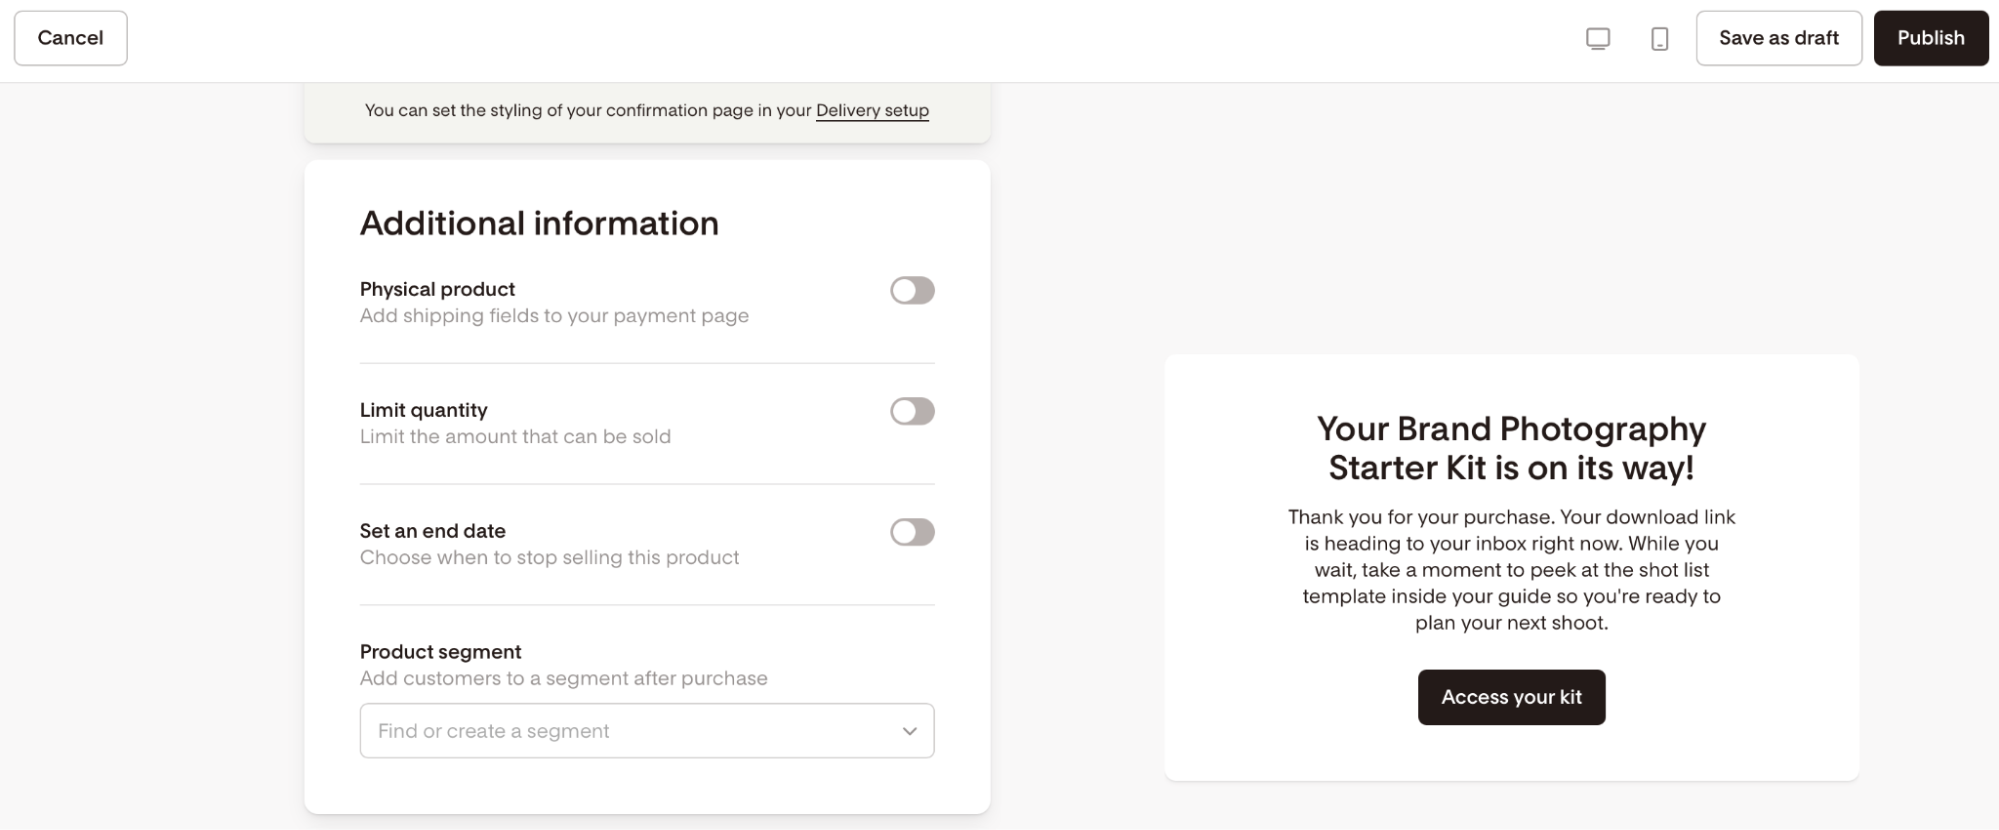Click Find or create a segment field
The width and height of the screenshot is (1999, 830).
coord(647,731)
